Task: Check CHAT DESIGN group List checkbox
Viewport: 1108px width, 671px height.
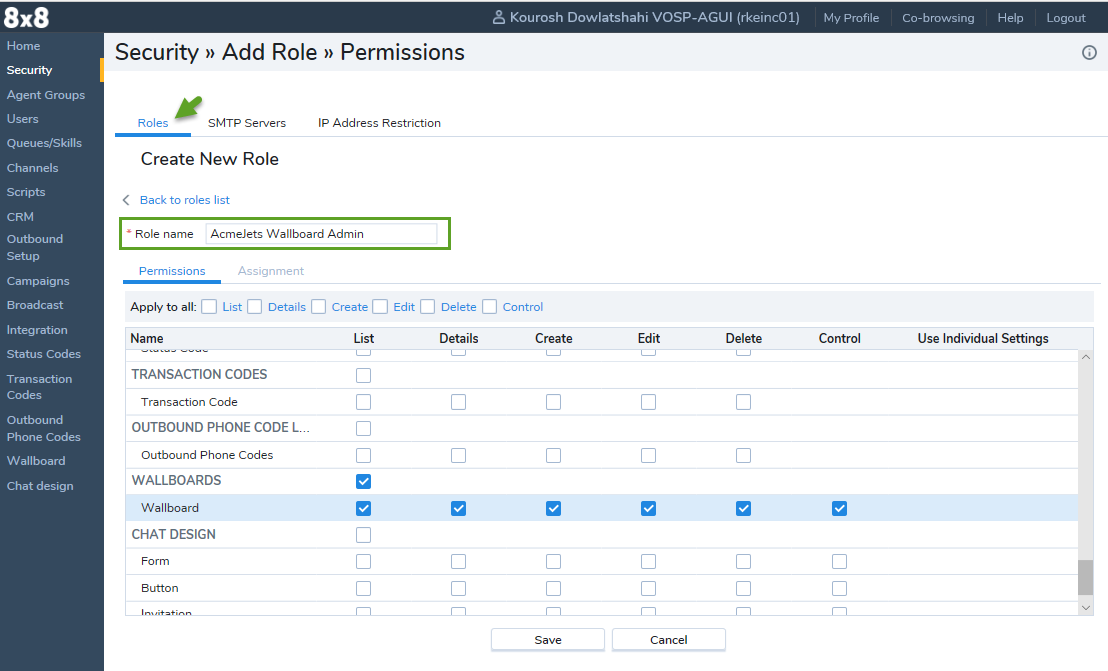Action: click(363, 535)
